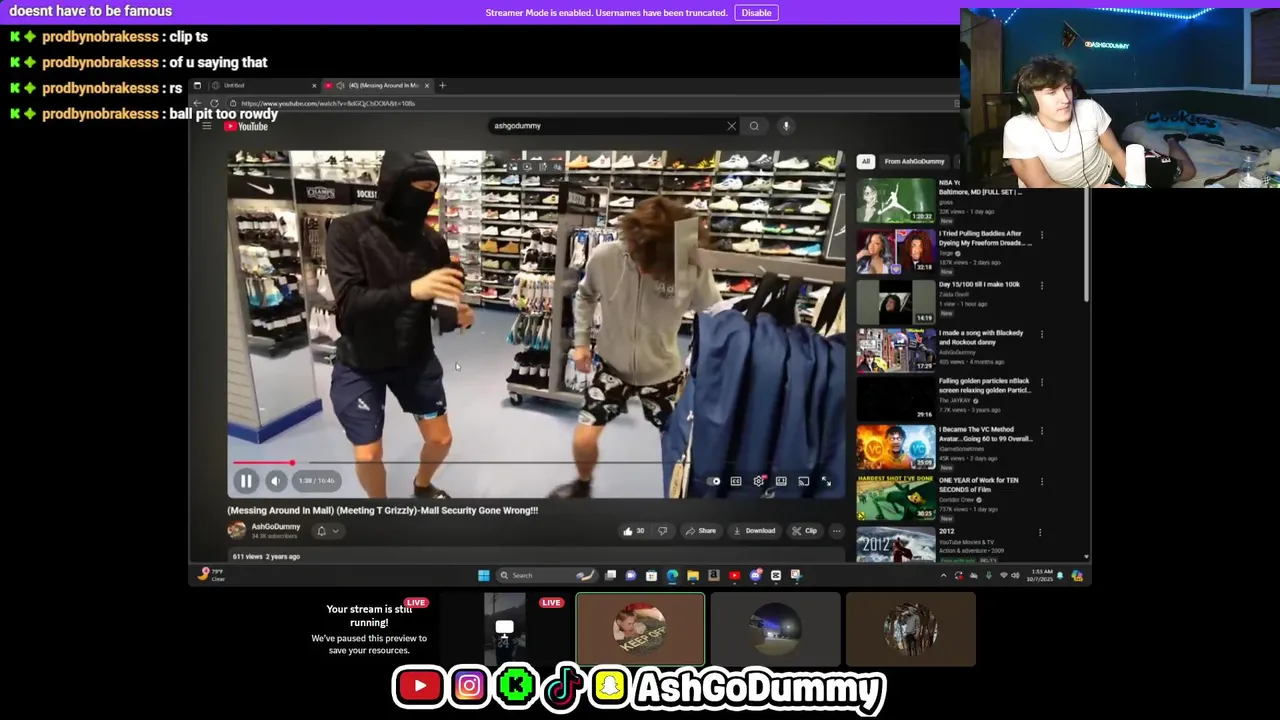
Task: Start voice search with the microphone
Action: pos(786,126)
